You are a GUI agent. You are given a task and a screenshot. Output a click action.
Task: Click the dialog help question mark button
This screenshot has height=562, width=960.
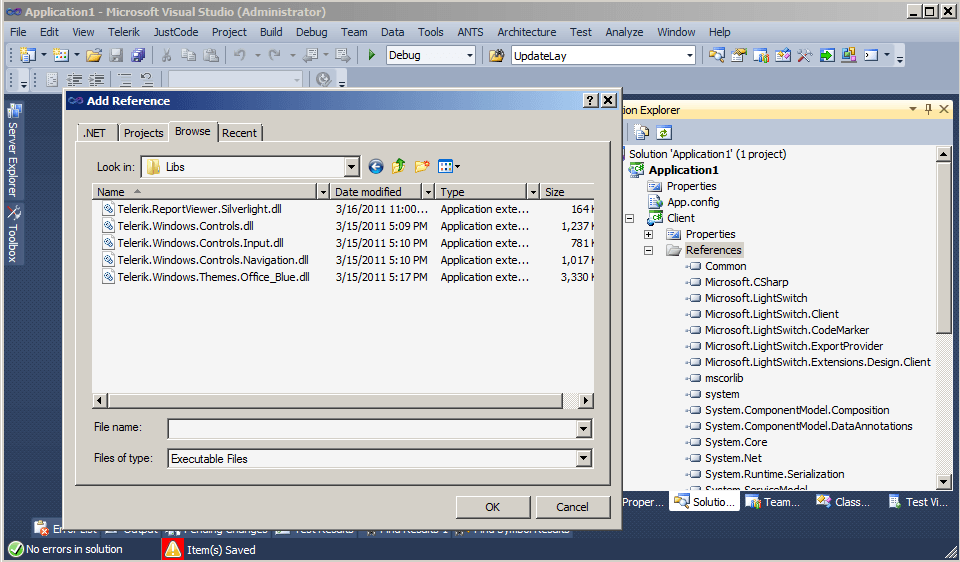(x=590, y=100)
